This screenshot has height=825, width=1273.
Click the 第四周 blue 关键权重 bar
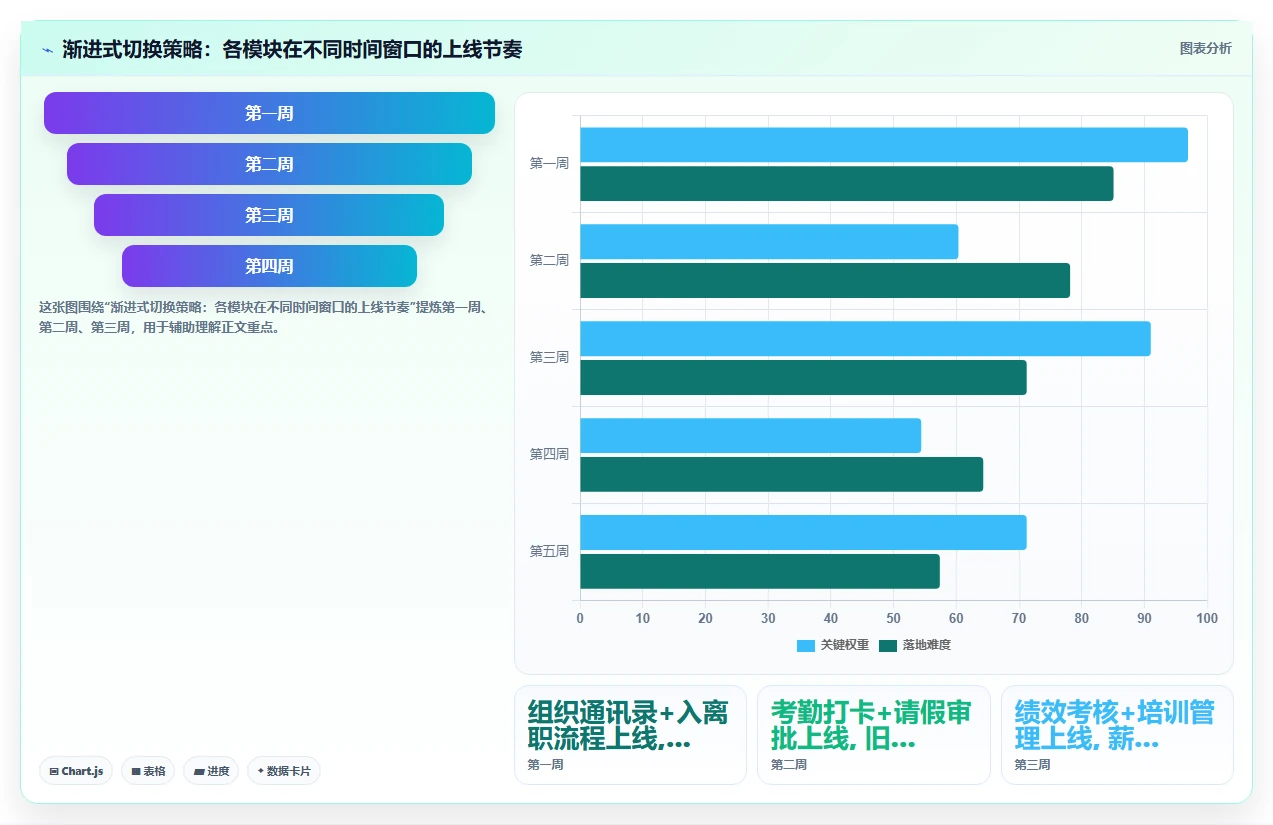(750, 436)
